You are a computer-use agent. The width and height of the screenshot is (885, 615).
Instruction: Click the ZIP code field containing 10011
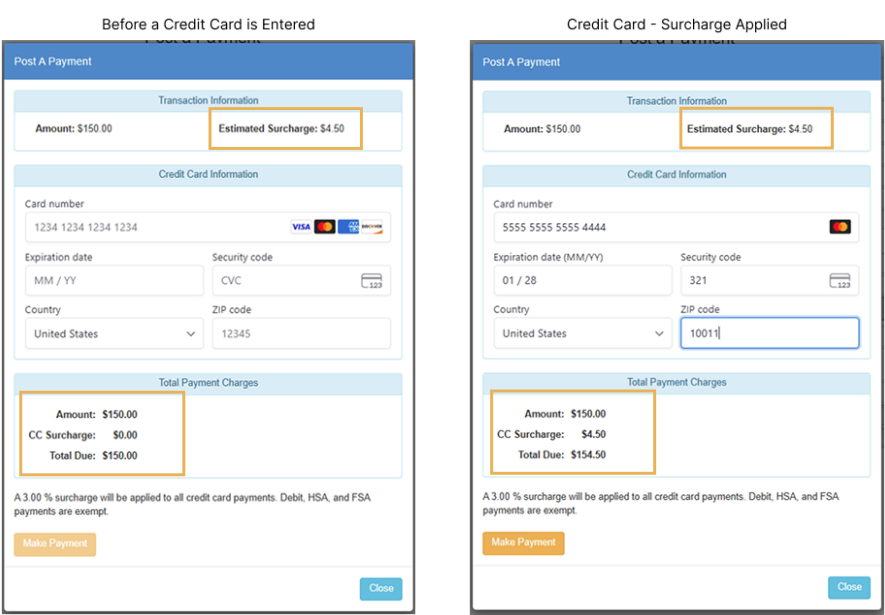pyautogui.click(x=770, y=333)
